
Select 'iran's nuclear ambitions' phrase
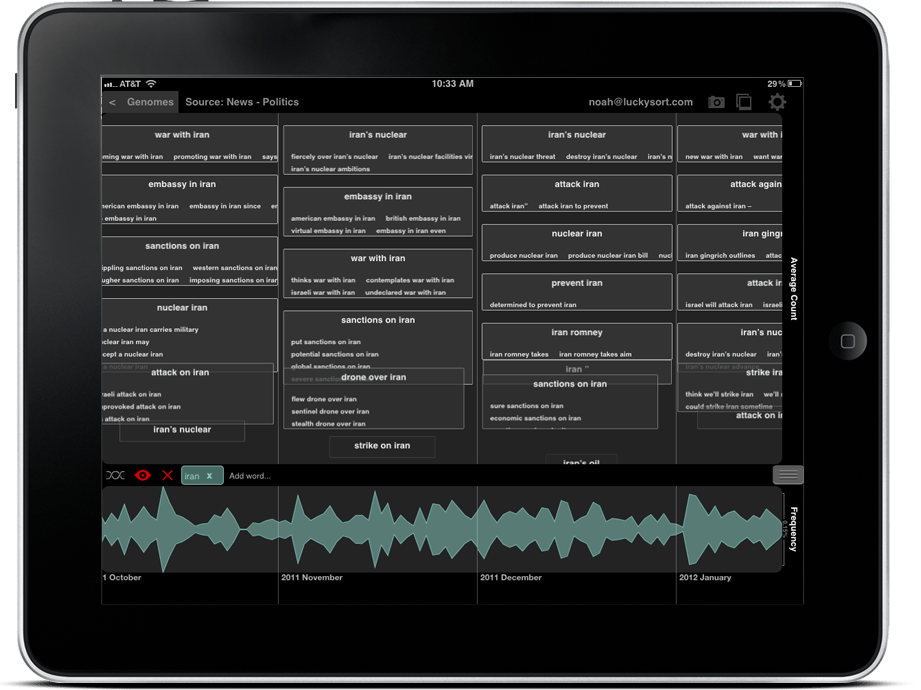[x=330, y=169]
